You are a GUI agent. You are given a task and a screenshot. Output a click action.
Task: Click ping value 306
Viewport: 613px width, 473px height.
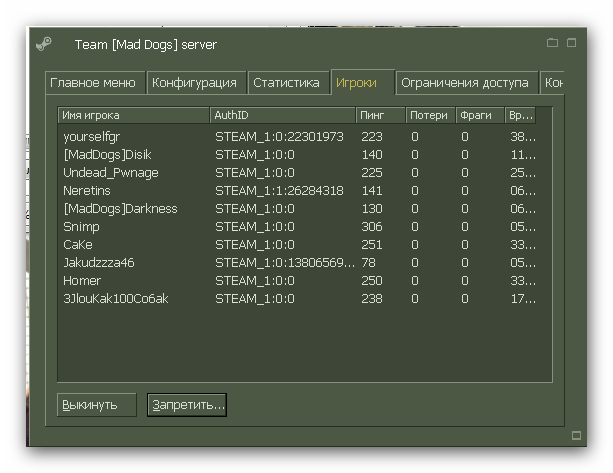pyautogui.click(x=372, y=226)
